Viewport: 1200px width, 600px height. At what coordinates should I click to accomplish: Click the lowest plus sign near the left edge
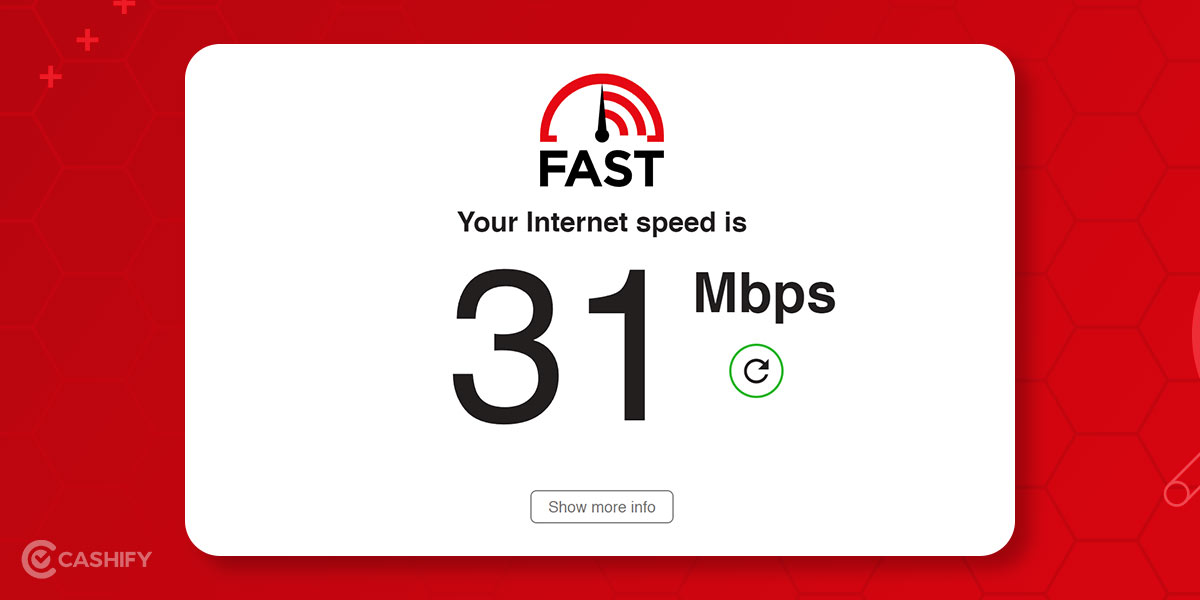tap(50, 76)
